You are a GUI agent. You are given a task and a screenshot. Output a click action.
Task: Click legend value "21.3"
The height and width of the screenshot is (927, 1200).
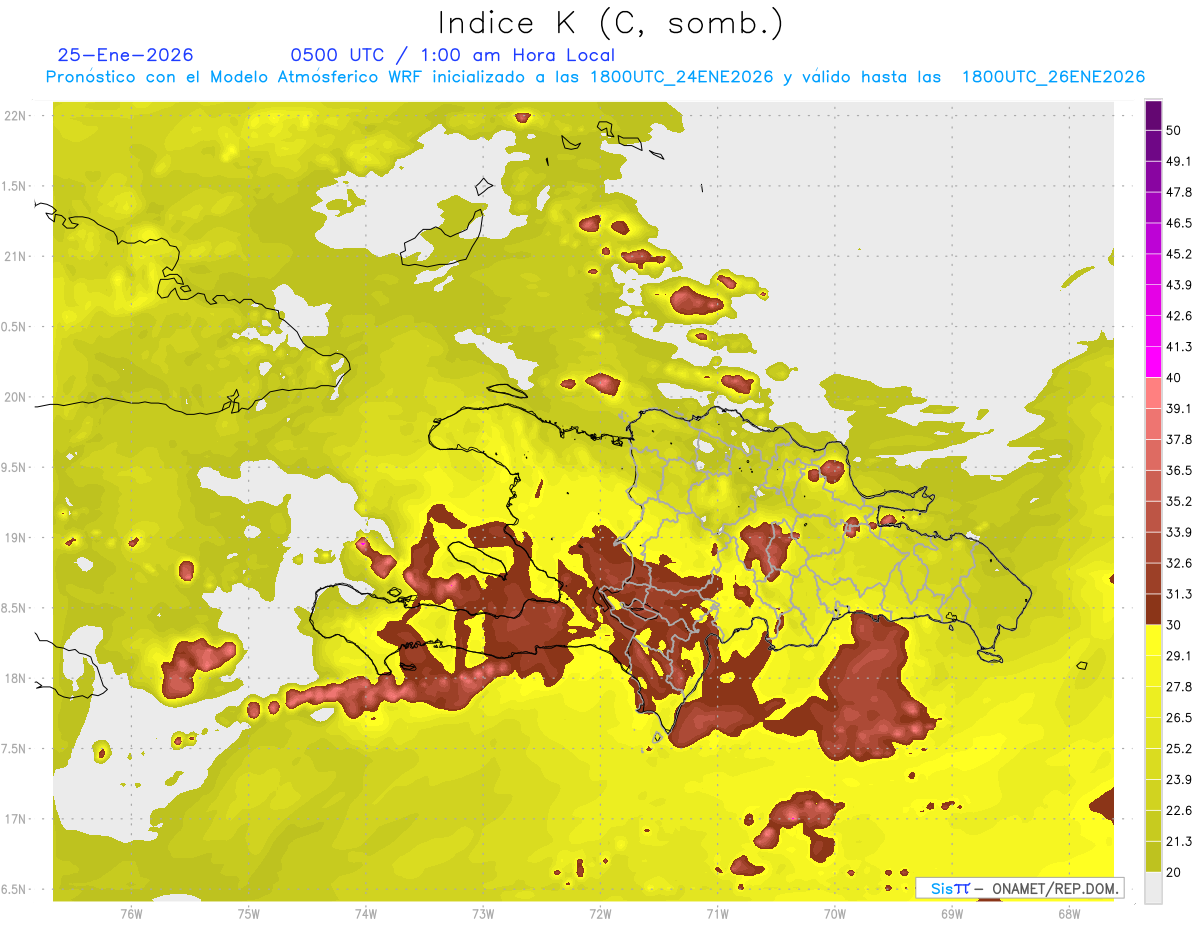pos(1178,841)
